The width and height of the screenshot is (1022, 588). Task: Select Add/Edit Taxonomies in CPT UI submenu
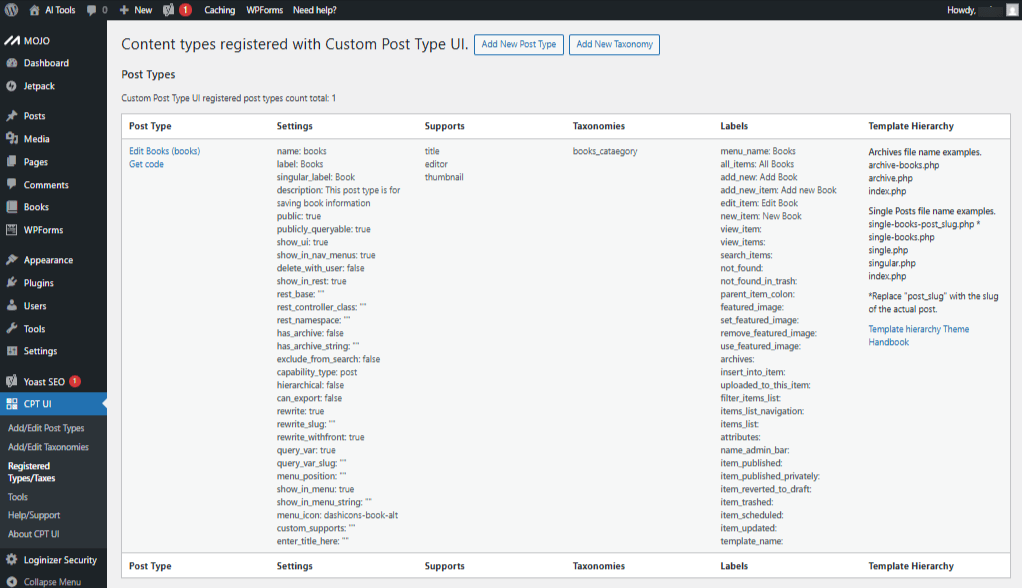(48, 447)
